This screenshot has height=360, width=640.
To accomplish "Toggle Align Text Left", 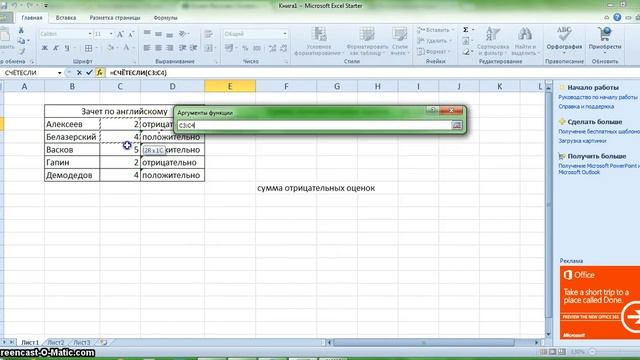I will [x=147, y=48].
